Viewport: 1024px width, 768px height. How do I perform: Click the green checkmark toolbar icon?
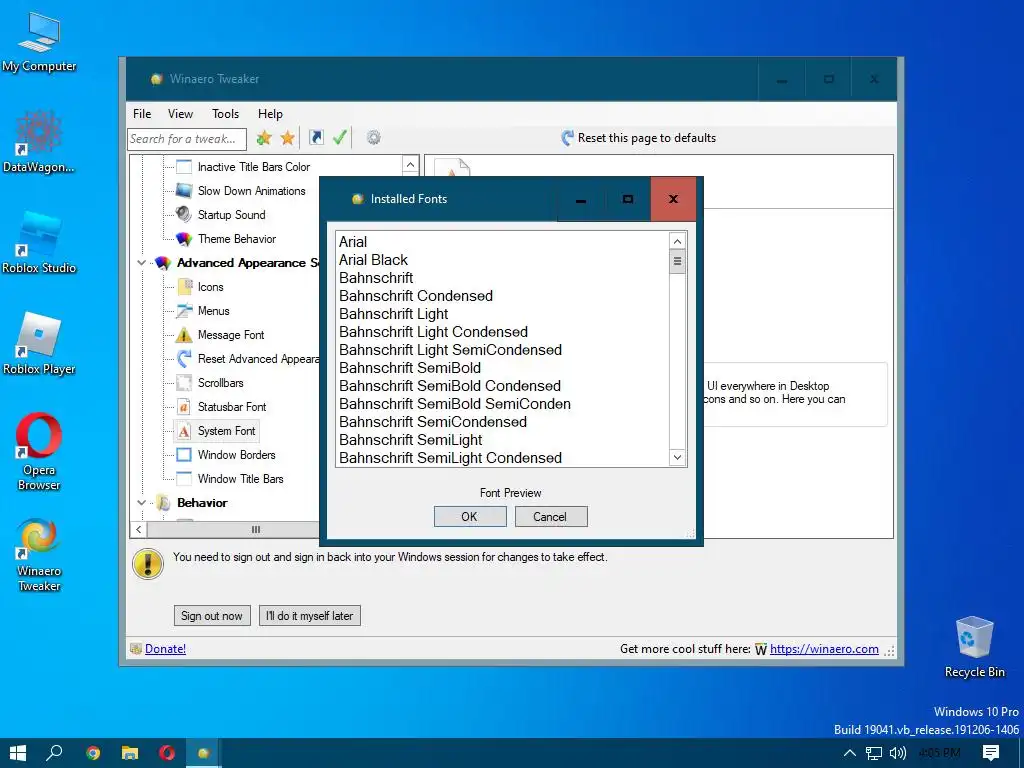point(340,137)
